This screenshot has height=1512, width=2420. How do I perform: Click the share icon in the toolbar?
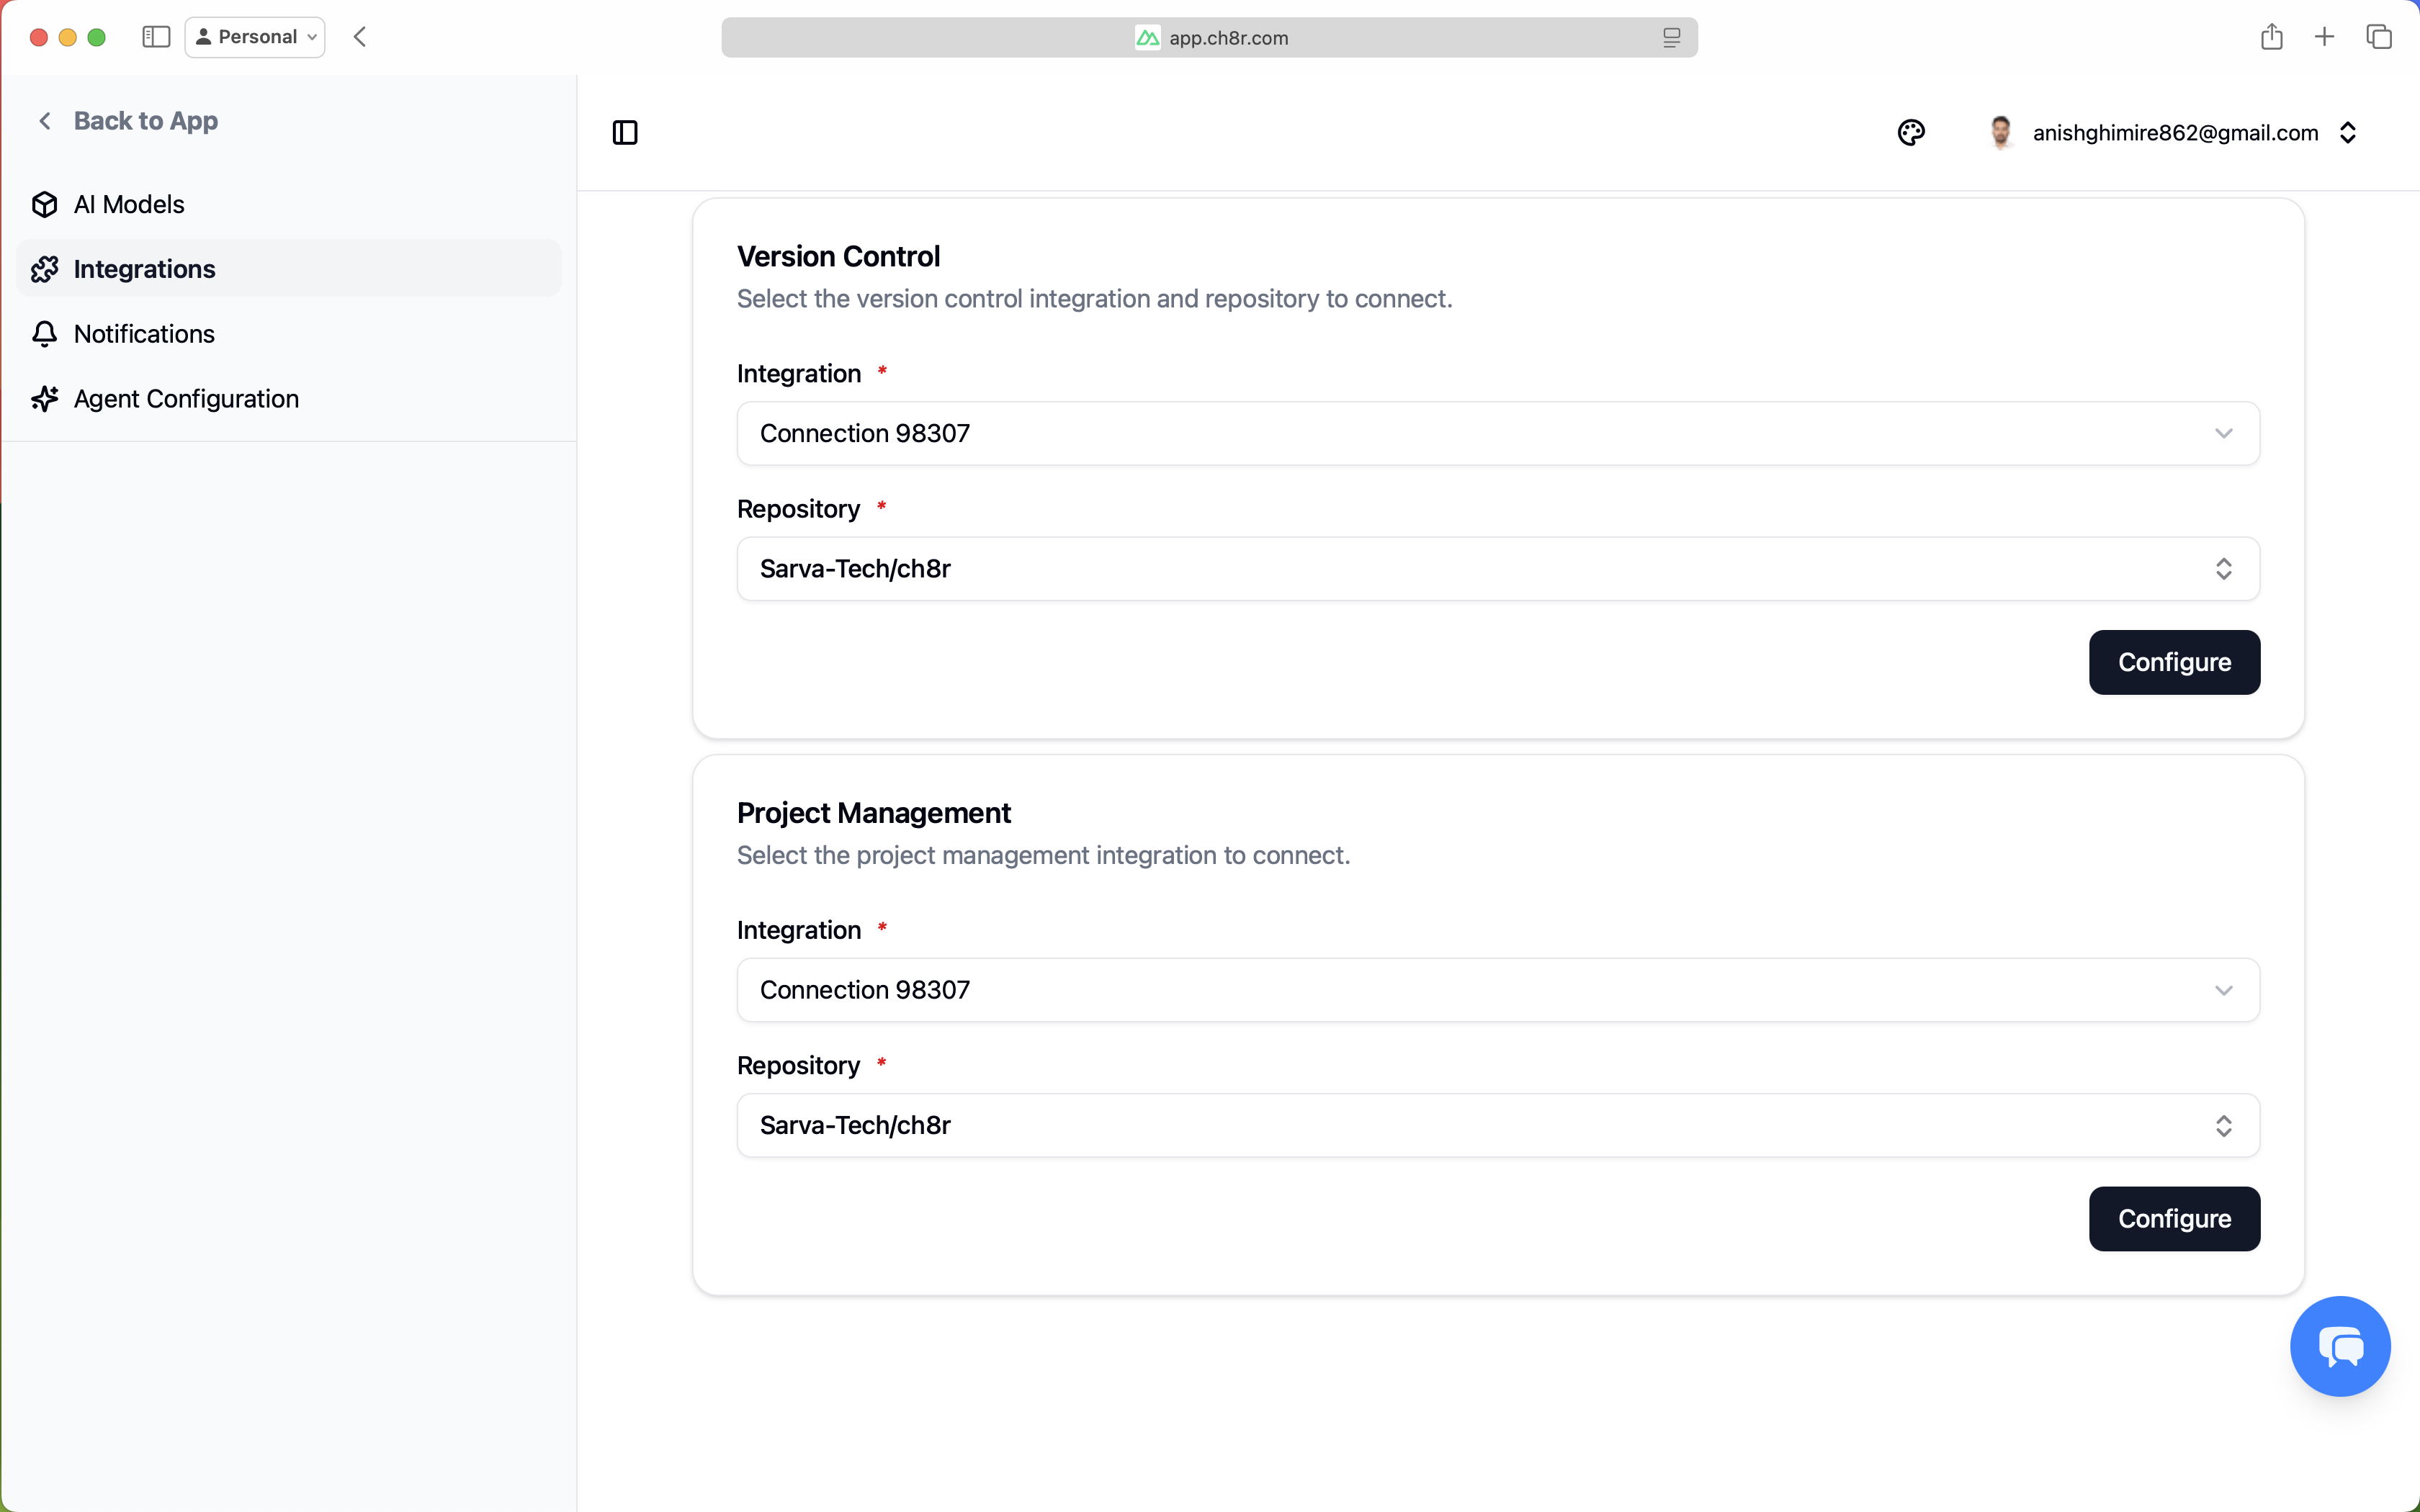tap(2271, 36)
